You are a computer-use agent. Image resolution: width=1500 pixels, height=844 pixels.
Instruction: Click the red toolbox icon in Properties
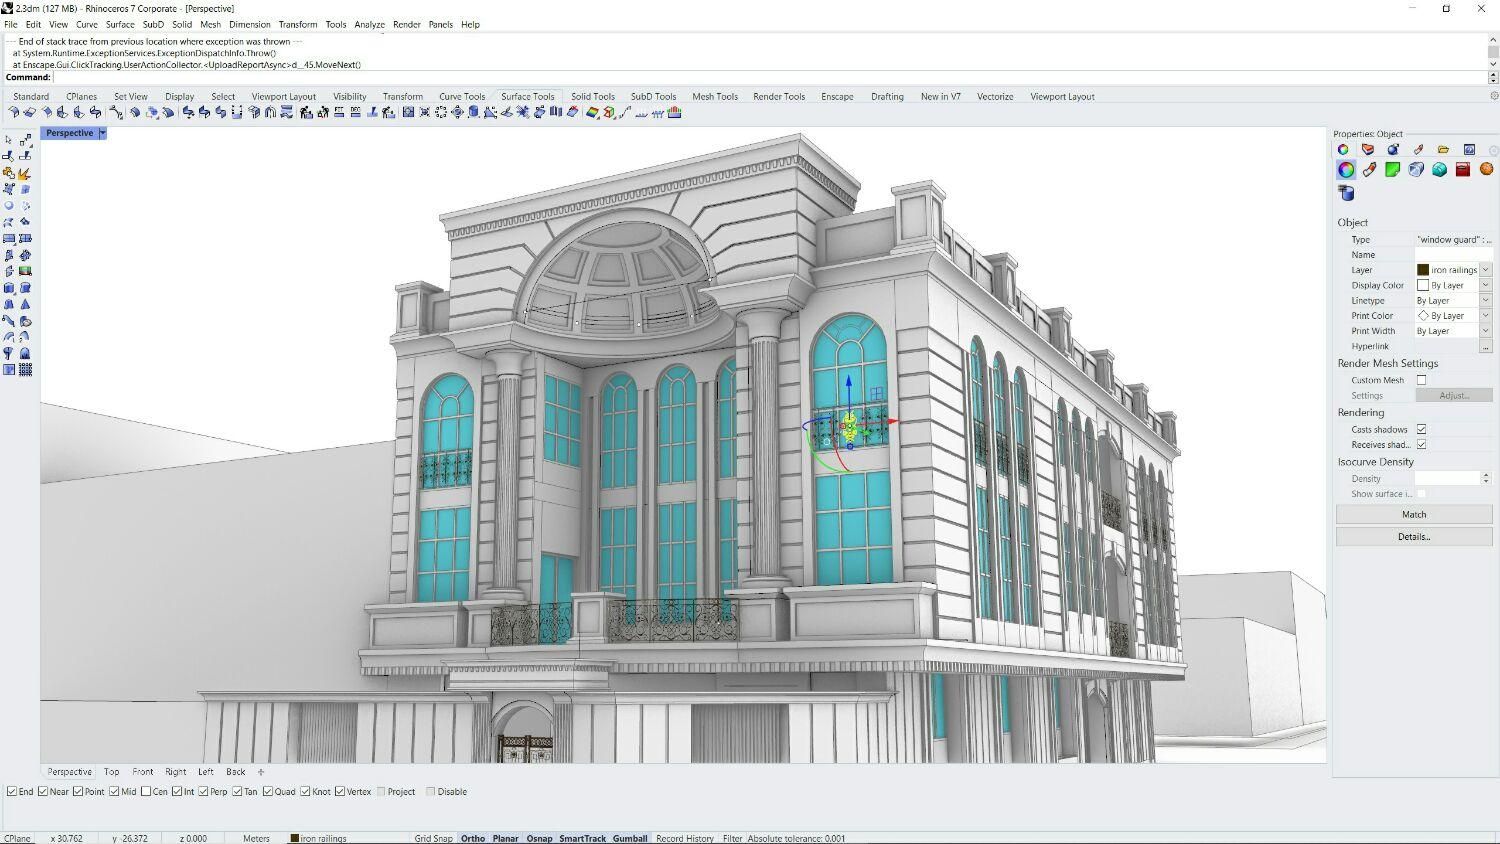point(1463,170)
